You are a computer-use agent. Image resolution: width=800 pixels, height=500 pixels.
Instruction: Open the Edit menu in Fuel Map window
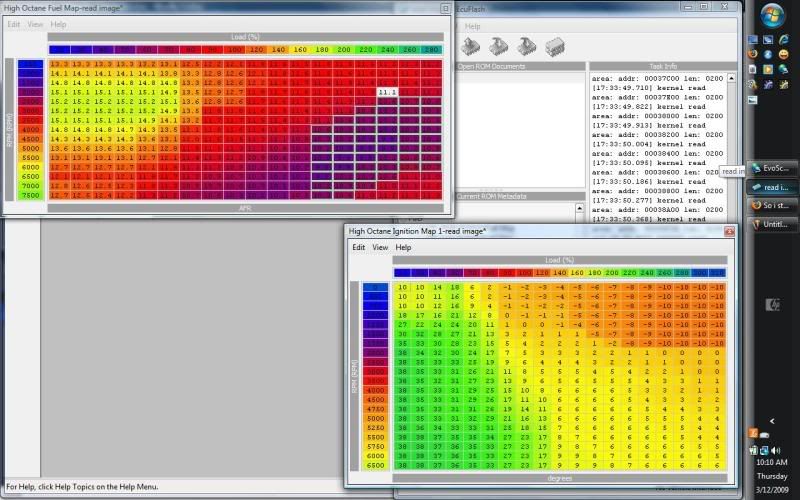(x=13, y=24)
